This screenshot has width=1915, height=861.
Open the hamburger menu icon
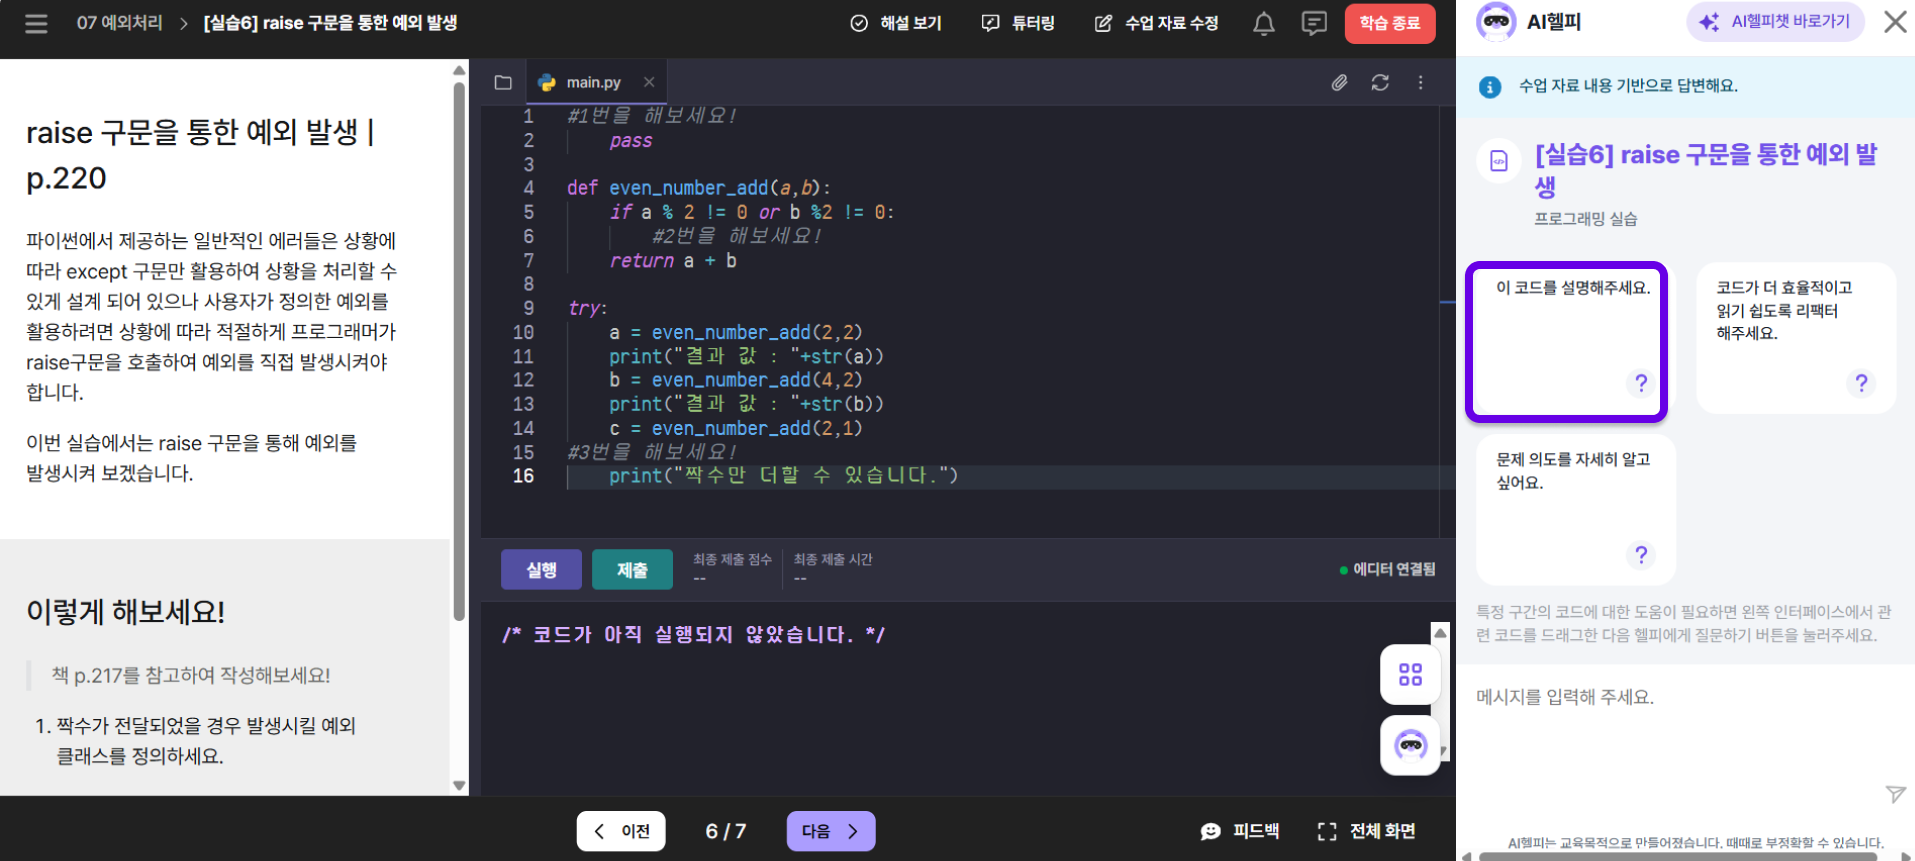pos(36,23)
